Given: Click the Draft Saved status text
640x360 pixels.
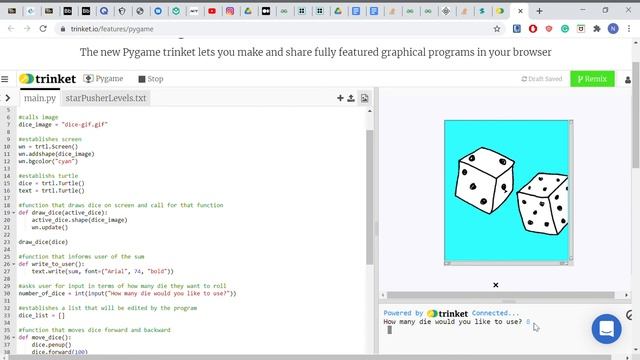Looking at the screenshot, I should [542, 79].
